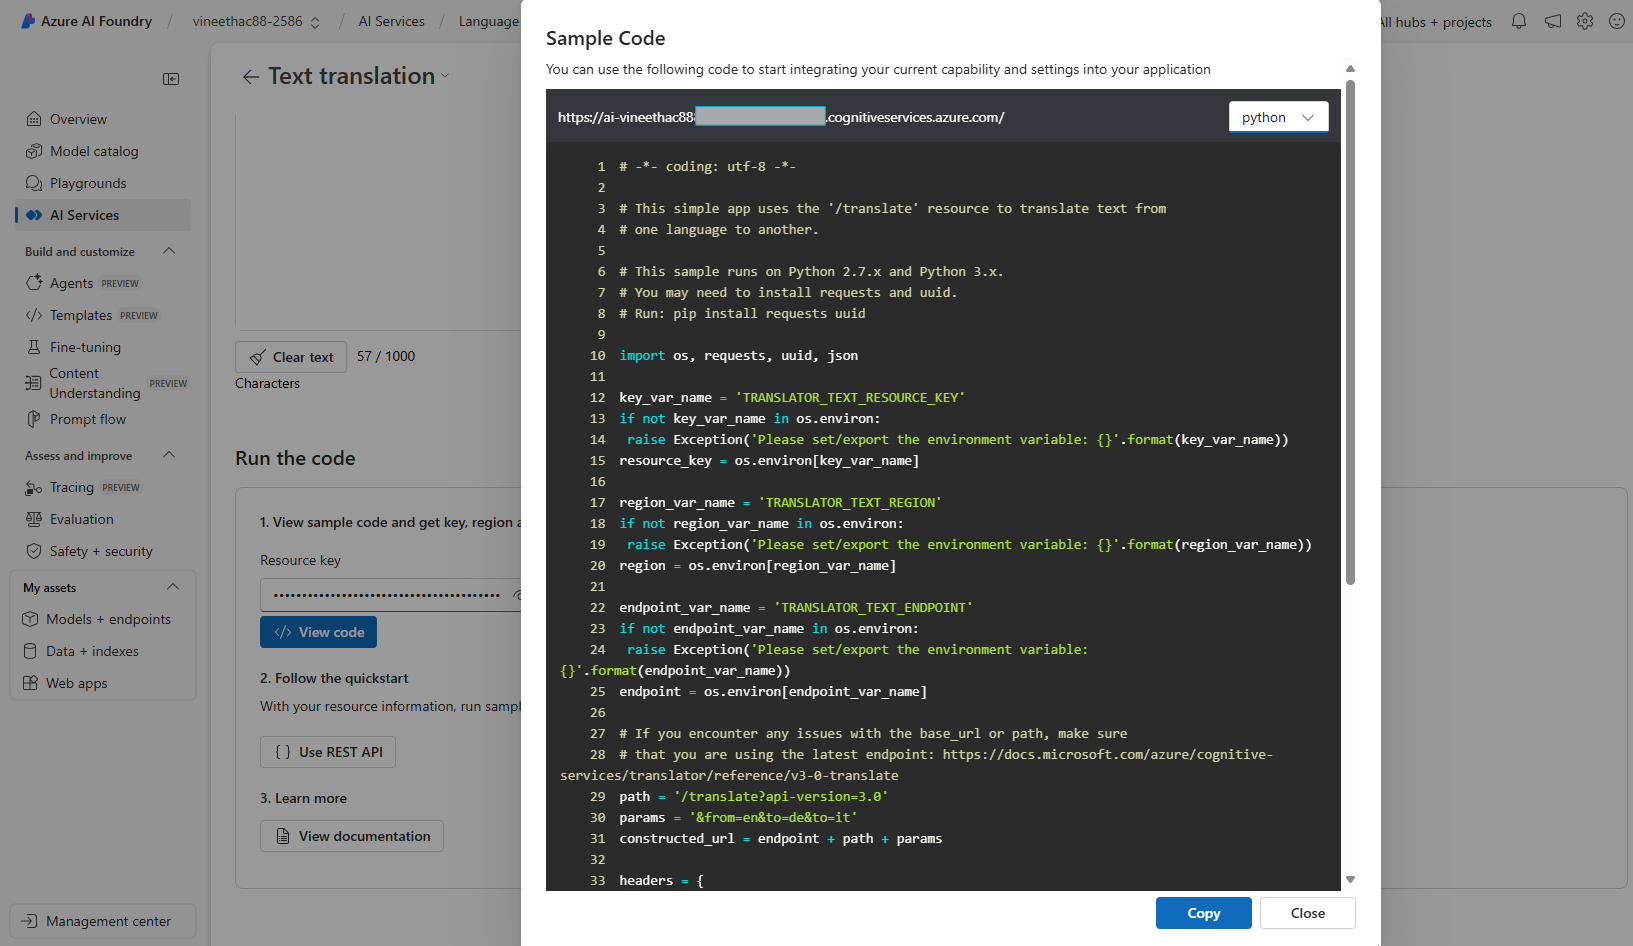Click the Content Understanding icon

[33, 383]
